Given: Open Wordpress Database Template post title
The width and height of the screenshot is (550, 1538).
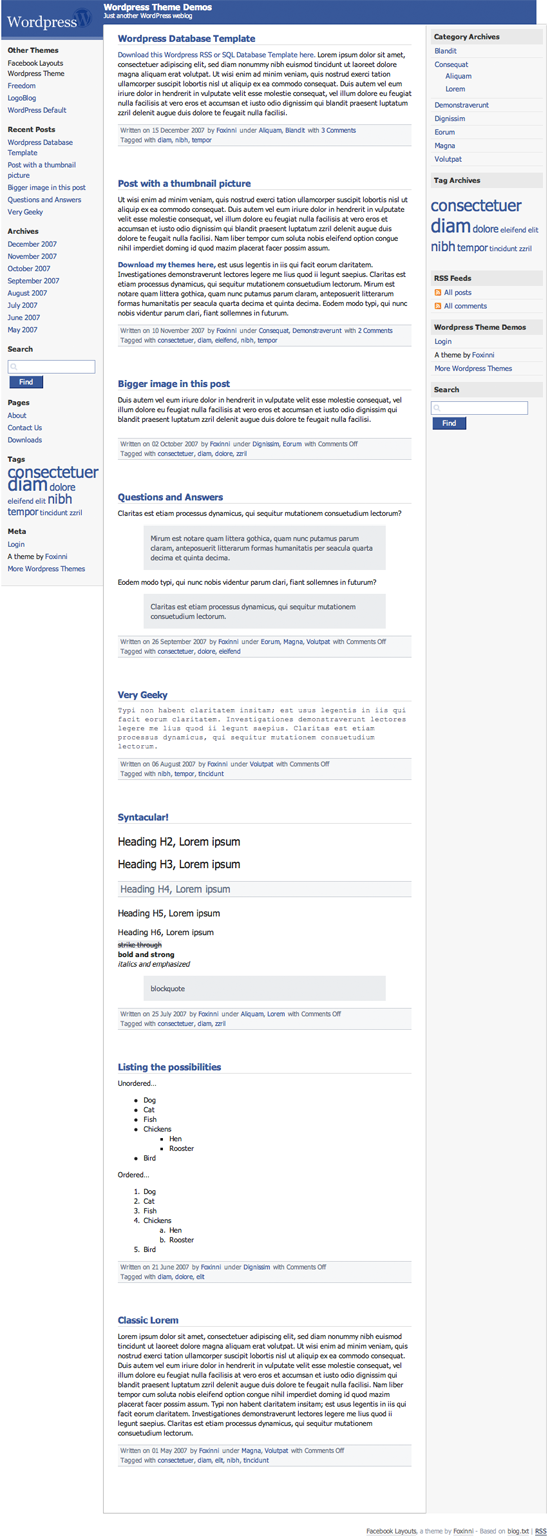Looking at the screenshot, I should point(186,38).
